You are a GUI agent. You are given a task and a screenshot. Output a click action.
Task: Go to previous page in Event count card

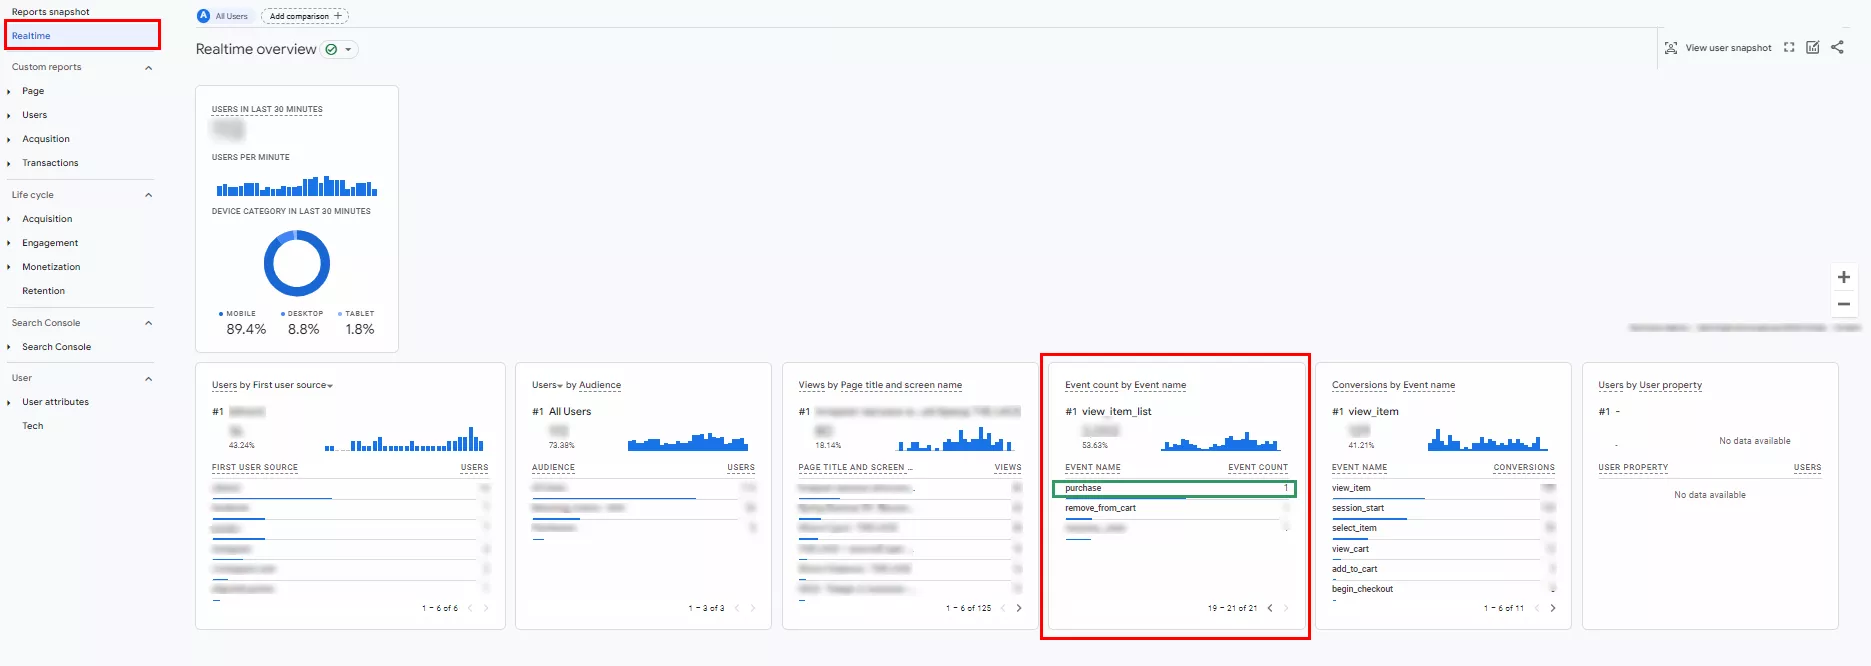pyautogui.click(x=1270, y=608)
